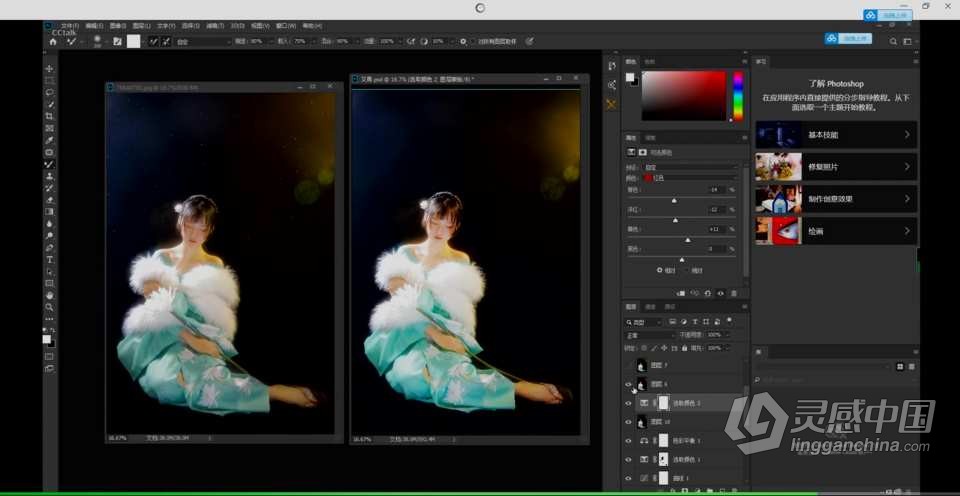Open the 图像 menu
This screenshot has height=496, width=960.
118,26
